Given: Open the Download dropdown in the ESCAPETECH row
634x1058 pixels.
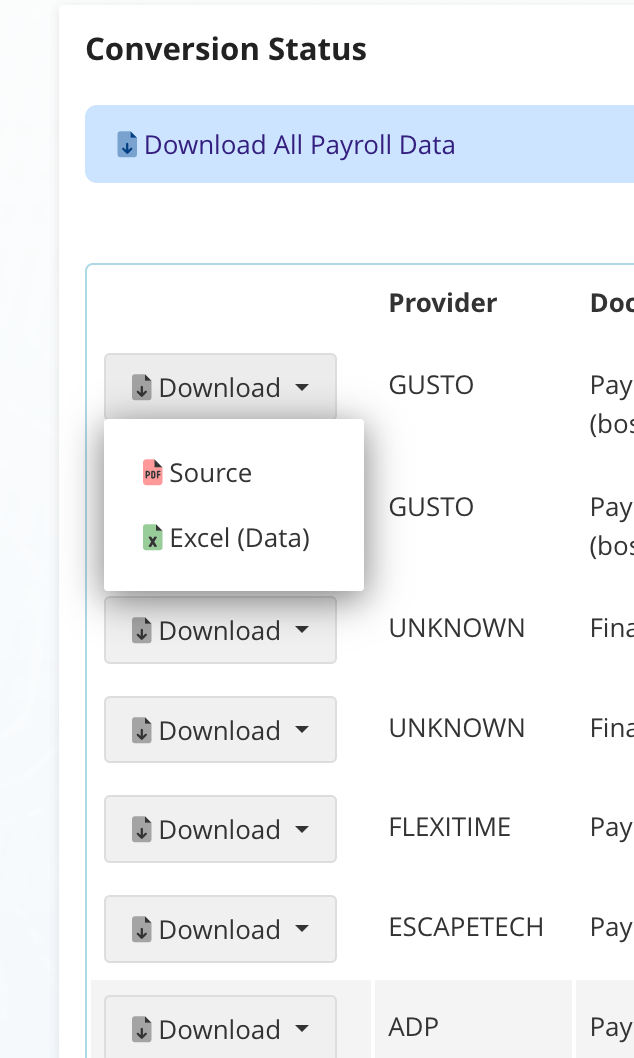Looking at the screenshot, I should tap(221, 929).
